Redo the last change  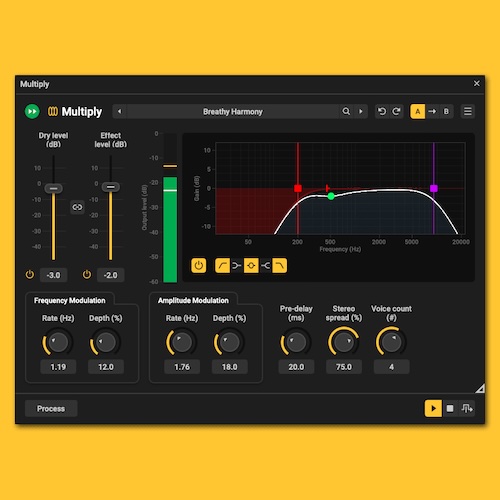[x=396, y=111]
